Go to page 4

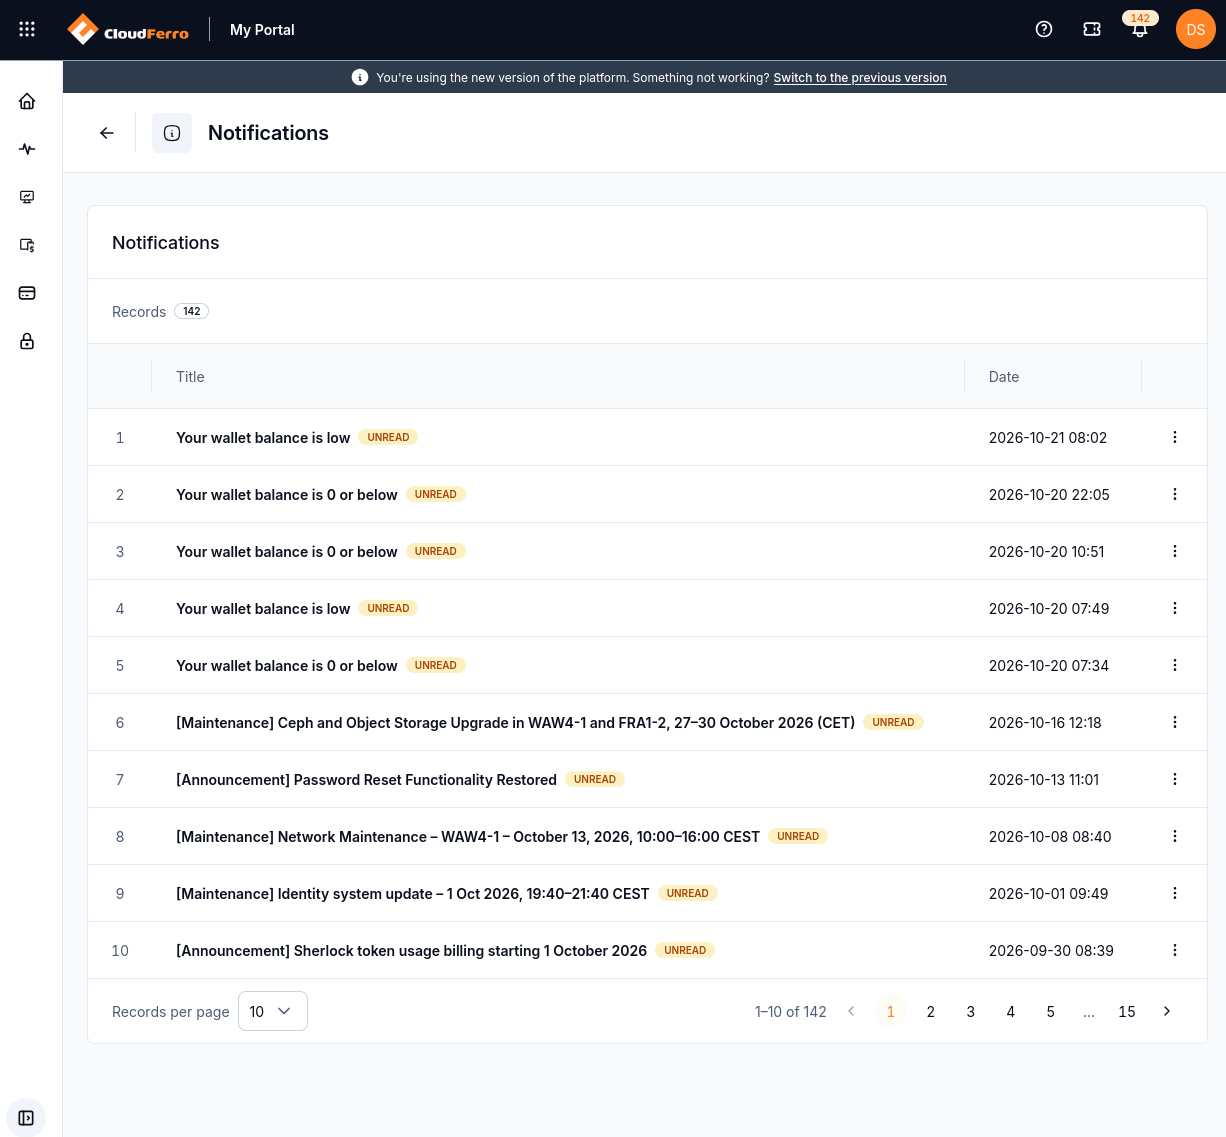[1011, 1011]
